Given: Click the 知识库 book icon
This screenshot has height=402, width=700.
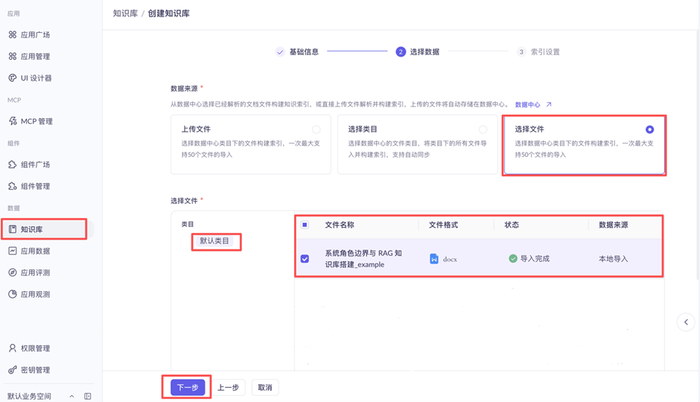Looking at the screenshot, I should [12, 229].
